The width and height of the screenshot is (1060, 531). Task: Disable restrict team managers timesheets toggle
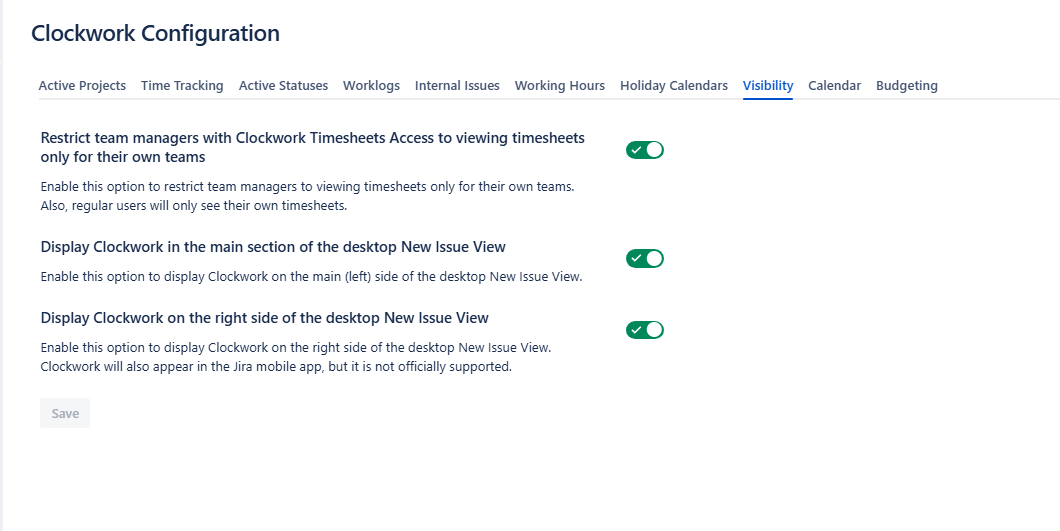(645, 150)
